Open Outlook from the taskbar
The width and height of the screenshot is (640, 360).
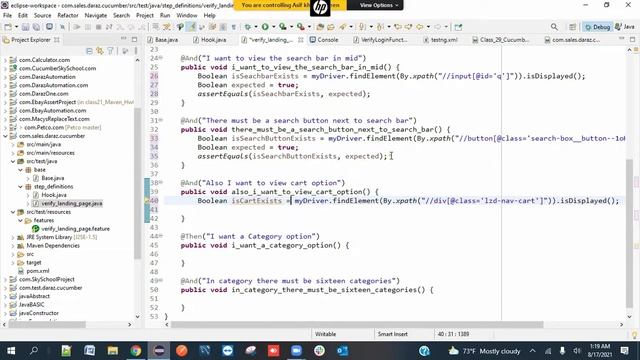[342, 351]
